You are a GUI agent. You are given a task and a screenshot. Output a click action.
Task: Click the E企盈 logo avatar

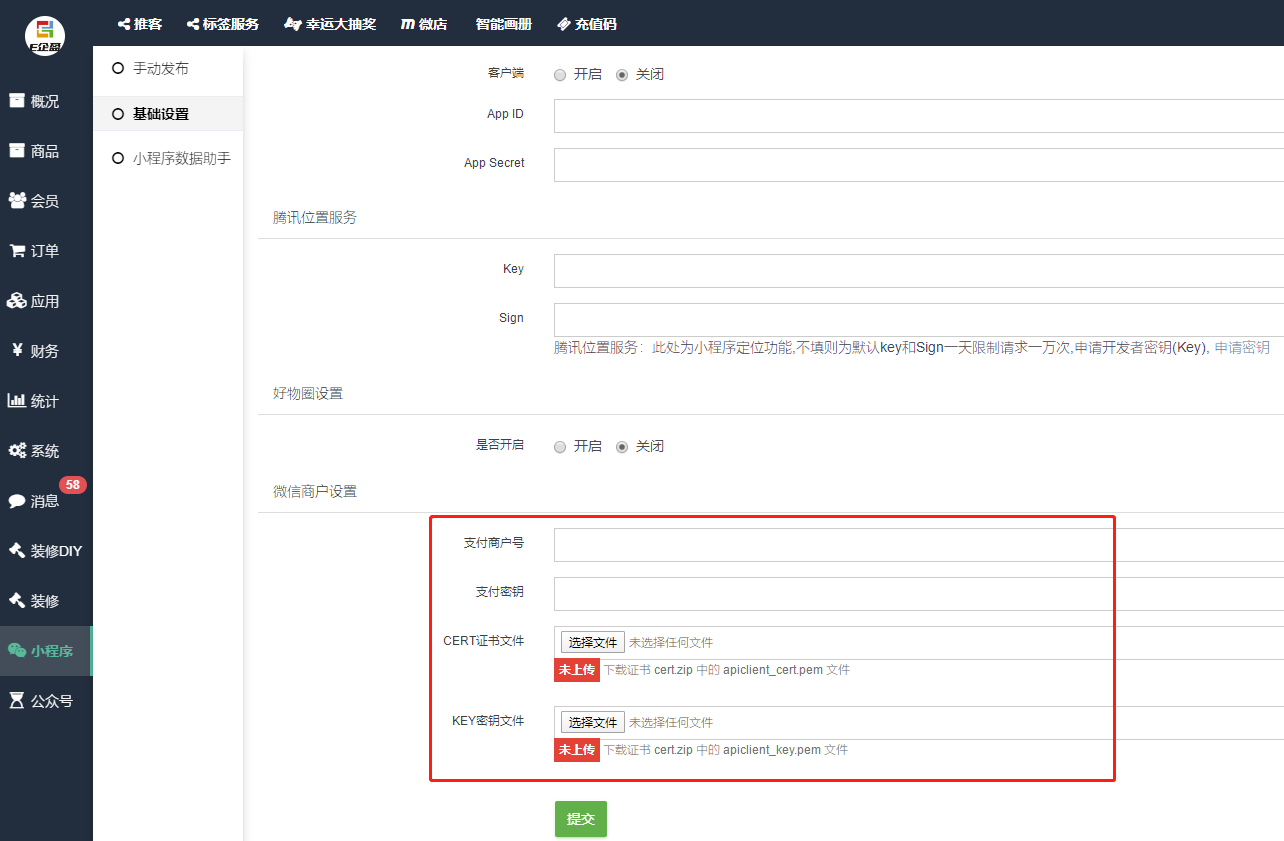pyautogui.click(x=45, y=37)
